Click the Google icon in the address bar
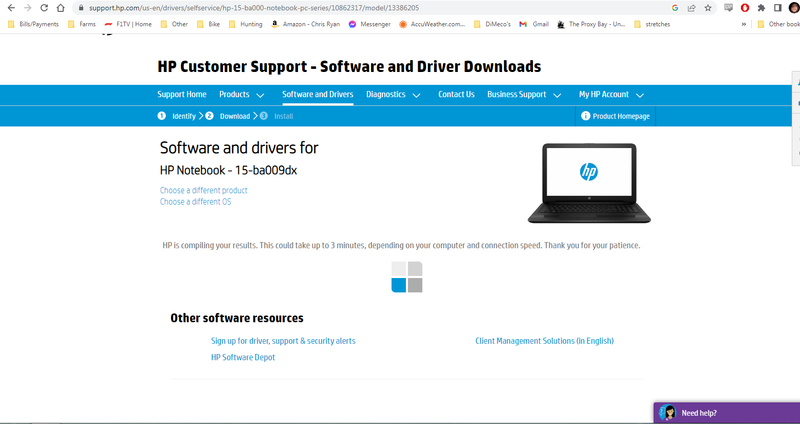This screenshot has width=800, height=424. tap(675, 8)
